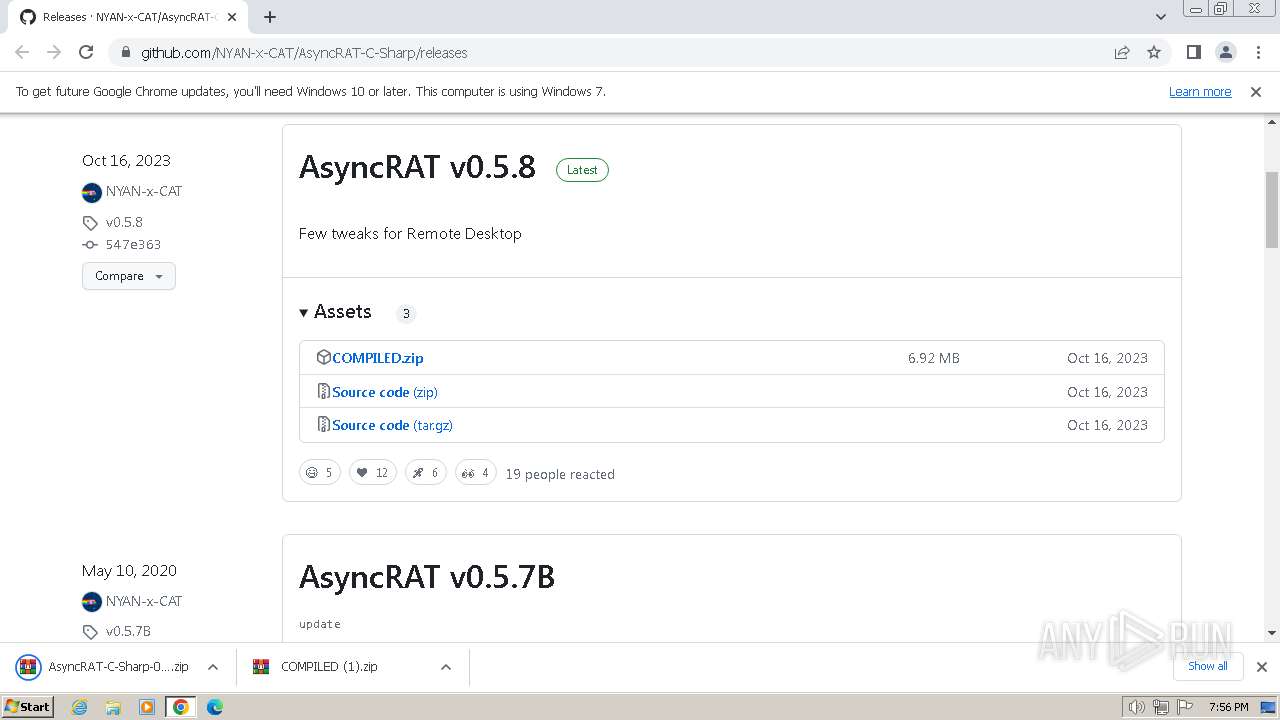Image resolution: width=1280 pixels, height=720 pixels.
Task: Launch Microsoft Edge from taskbar
Action: click(x=215, y=707)
